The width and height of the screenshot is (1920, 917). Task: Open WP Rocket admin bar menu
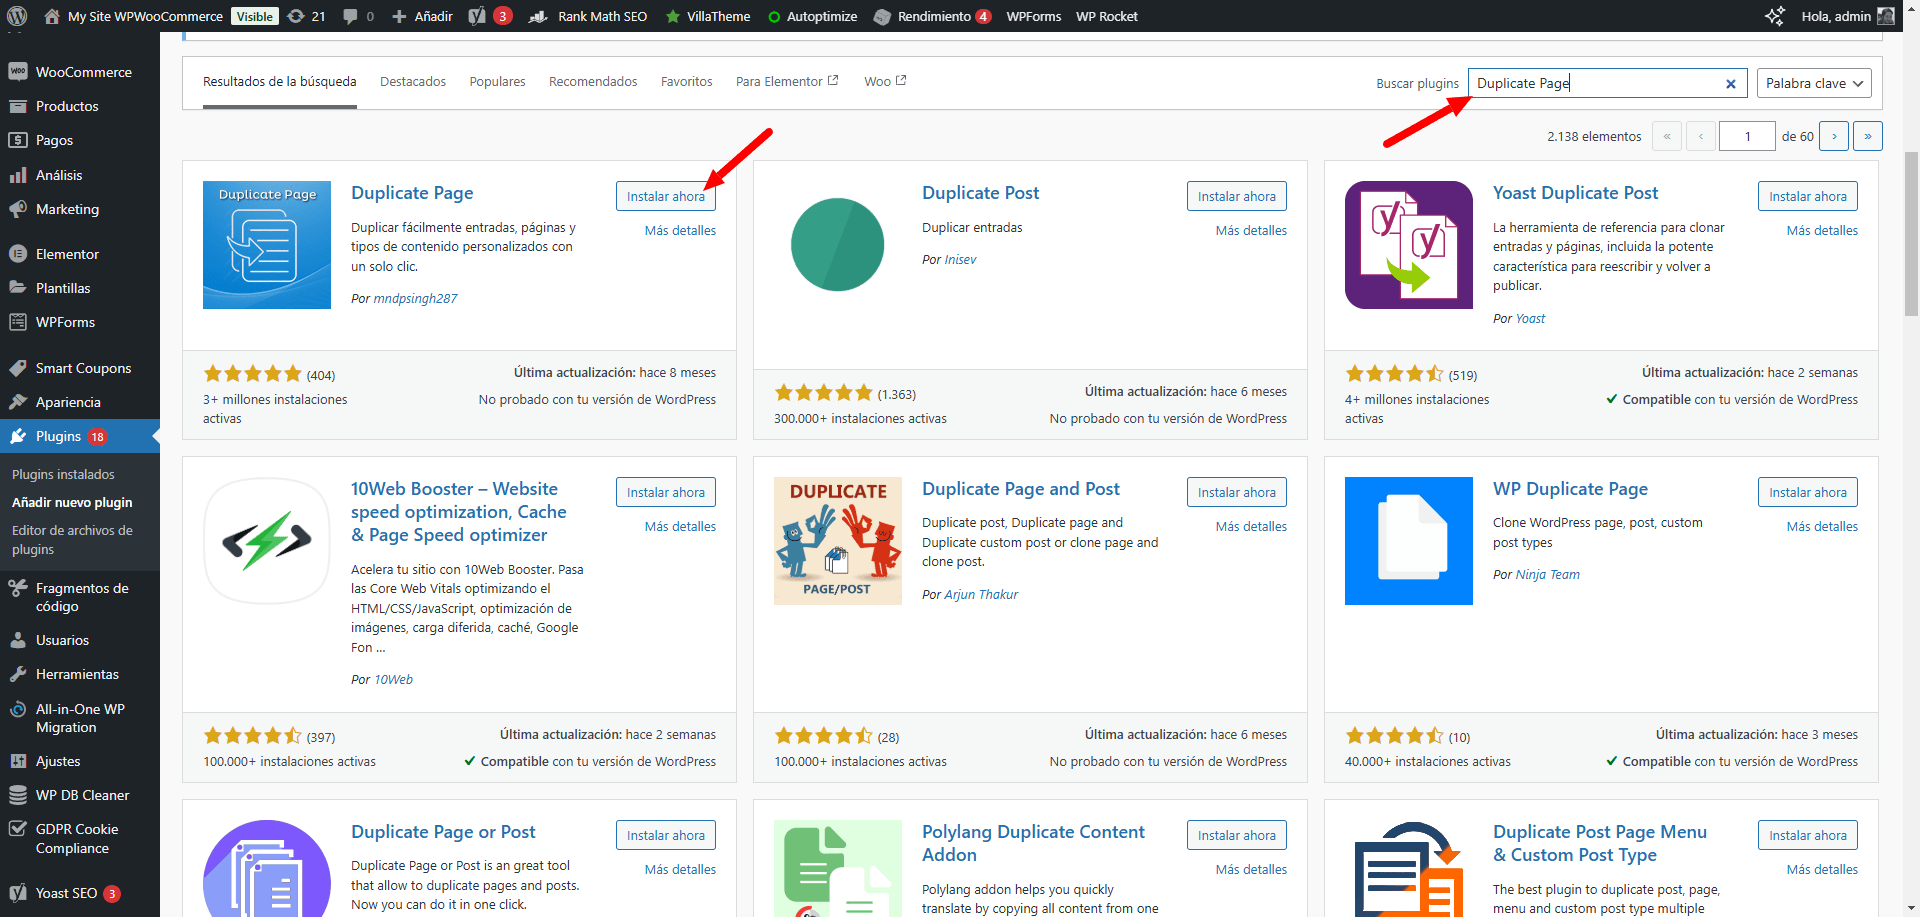(x=1107, y=16)
